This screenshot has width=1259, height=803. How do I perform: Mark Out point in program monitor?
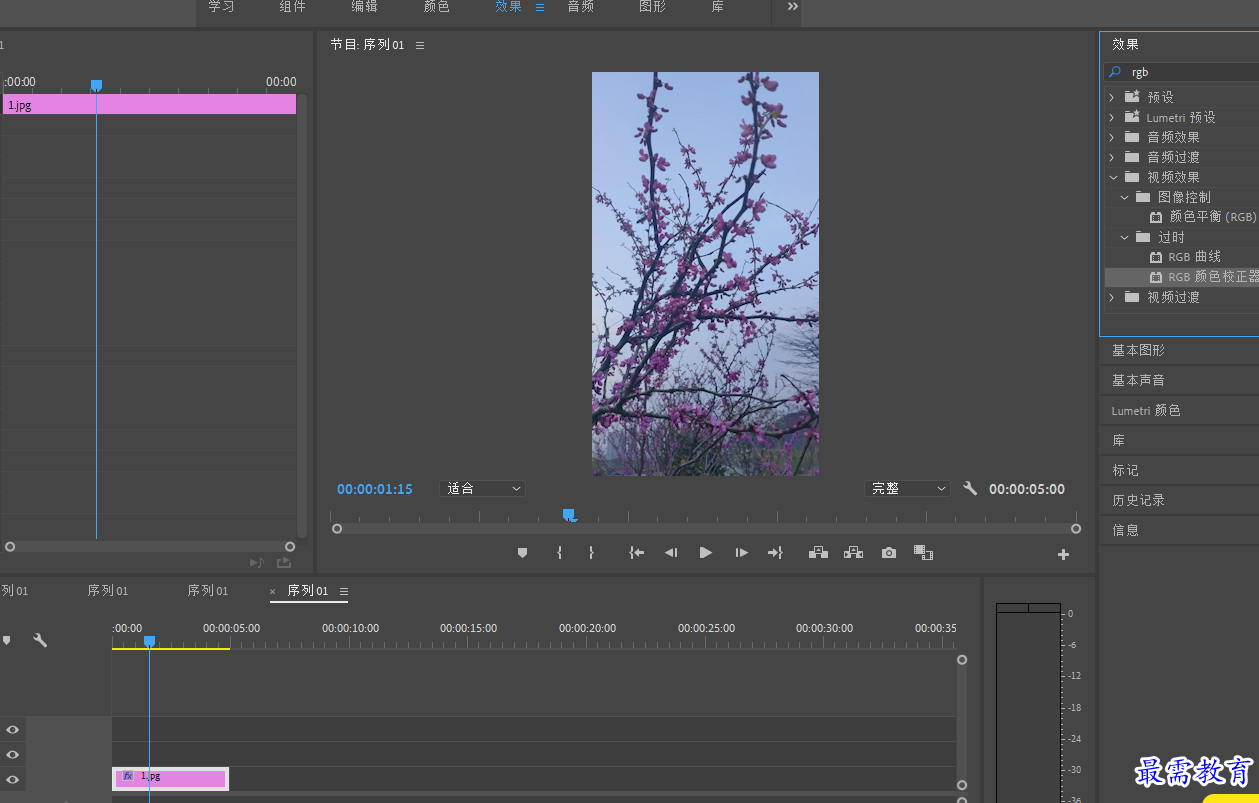(x=591, y=553)
